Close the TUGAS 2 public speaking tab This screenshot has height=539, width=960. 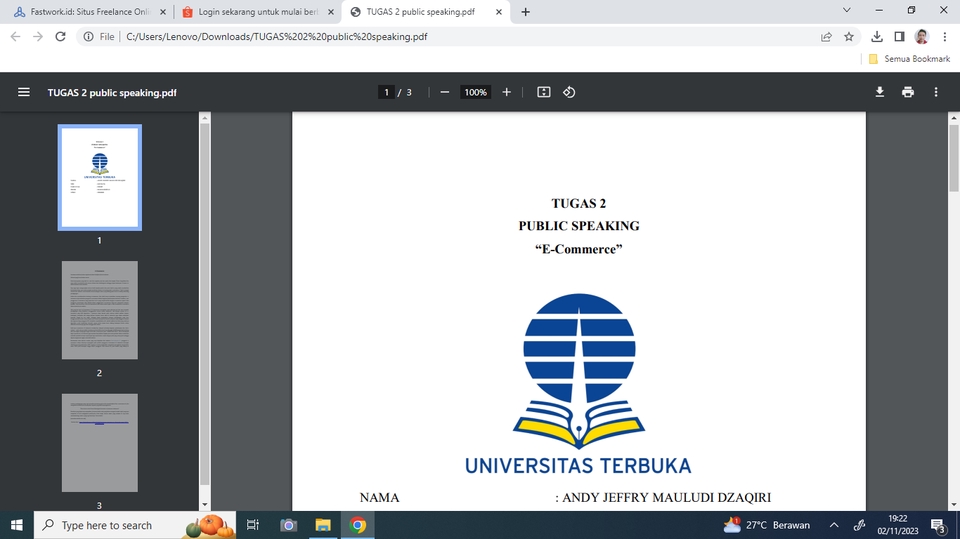[498, 12]
